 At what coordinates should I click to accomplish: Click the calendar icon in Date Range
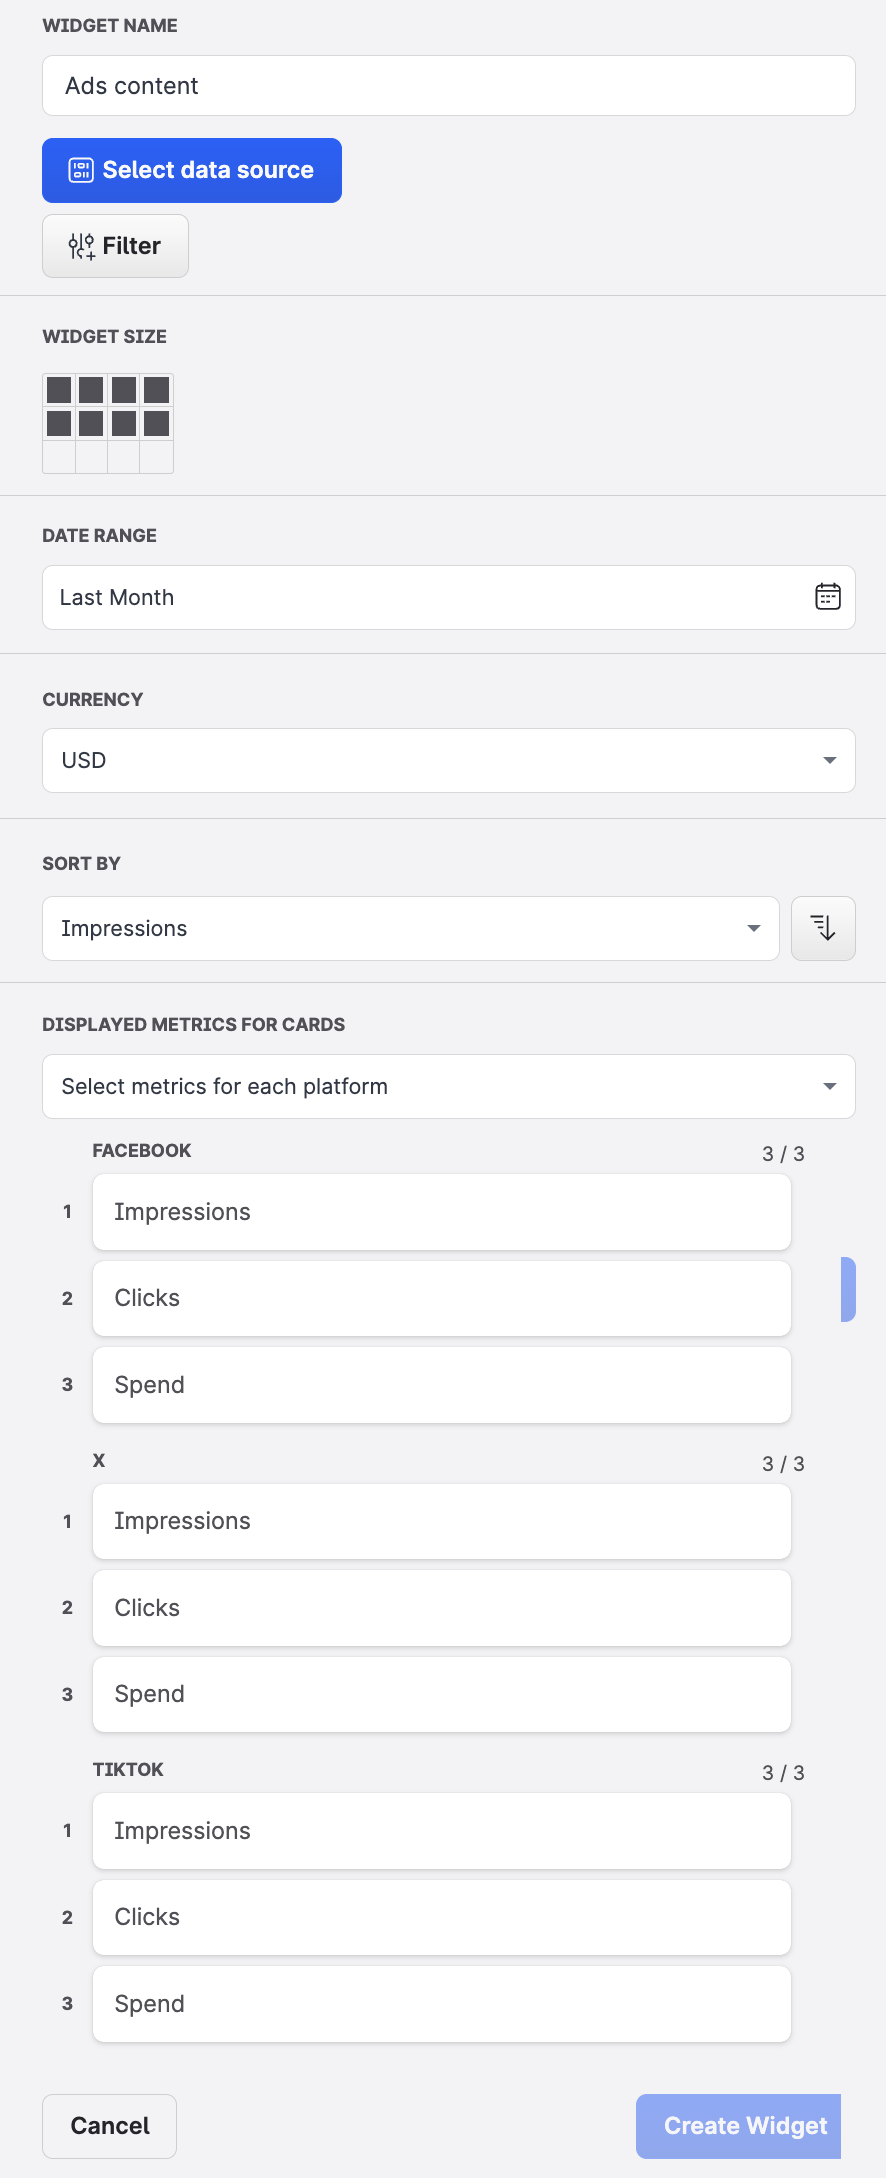[828, 597]
